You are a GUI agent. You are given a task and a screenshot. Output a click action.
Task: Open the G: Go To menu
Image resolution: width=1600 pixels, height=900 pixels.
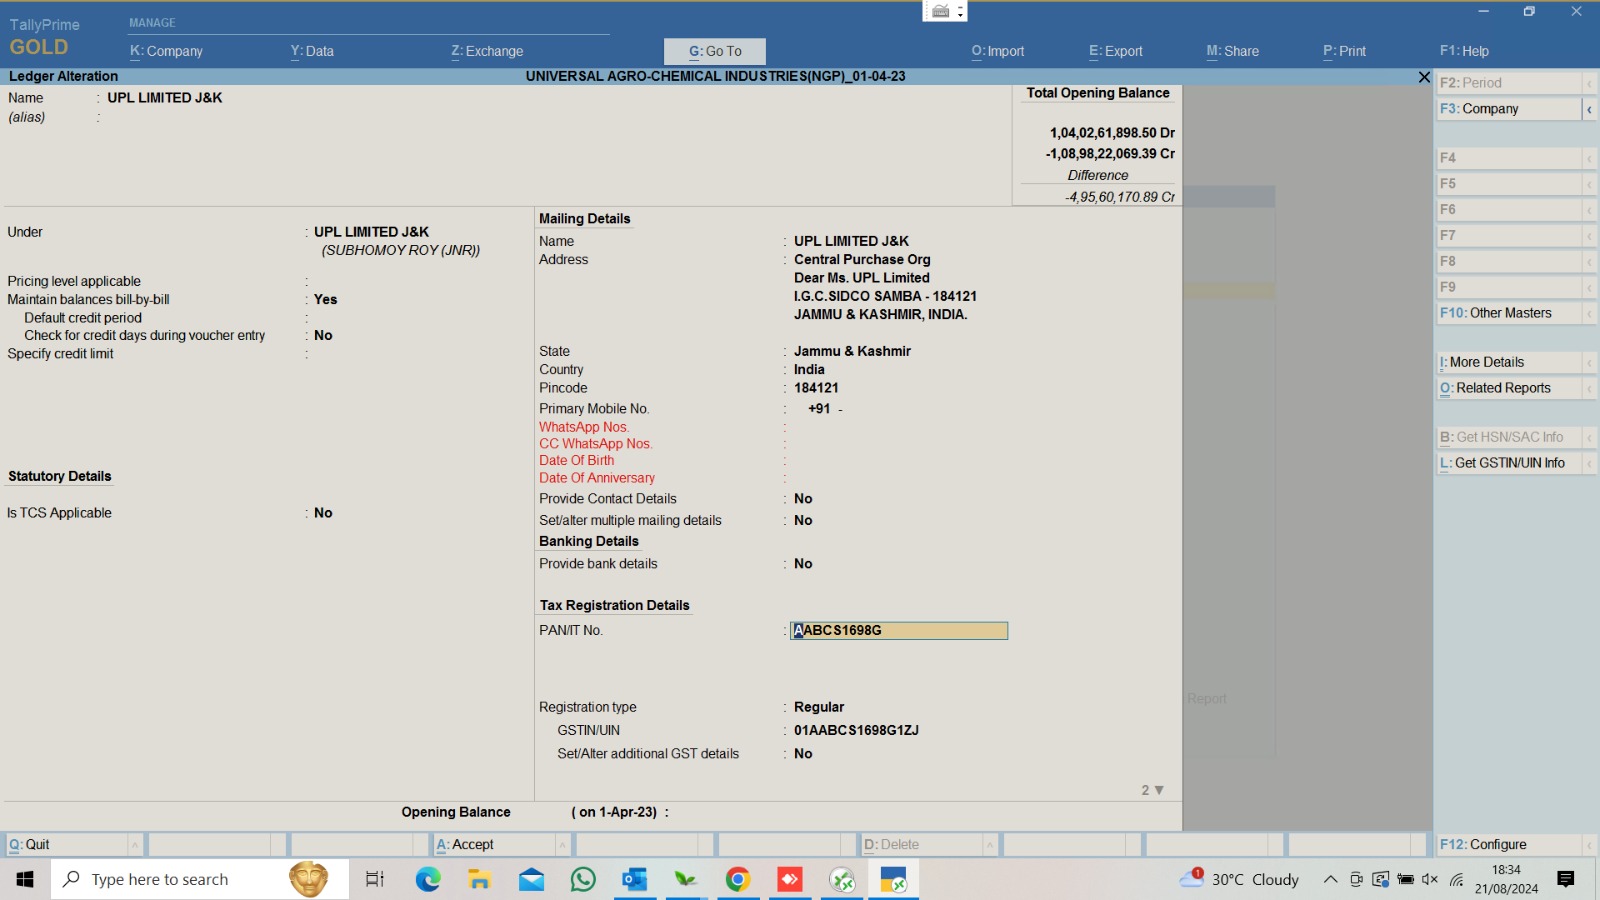coord(715,51)
